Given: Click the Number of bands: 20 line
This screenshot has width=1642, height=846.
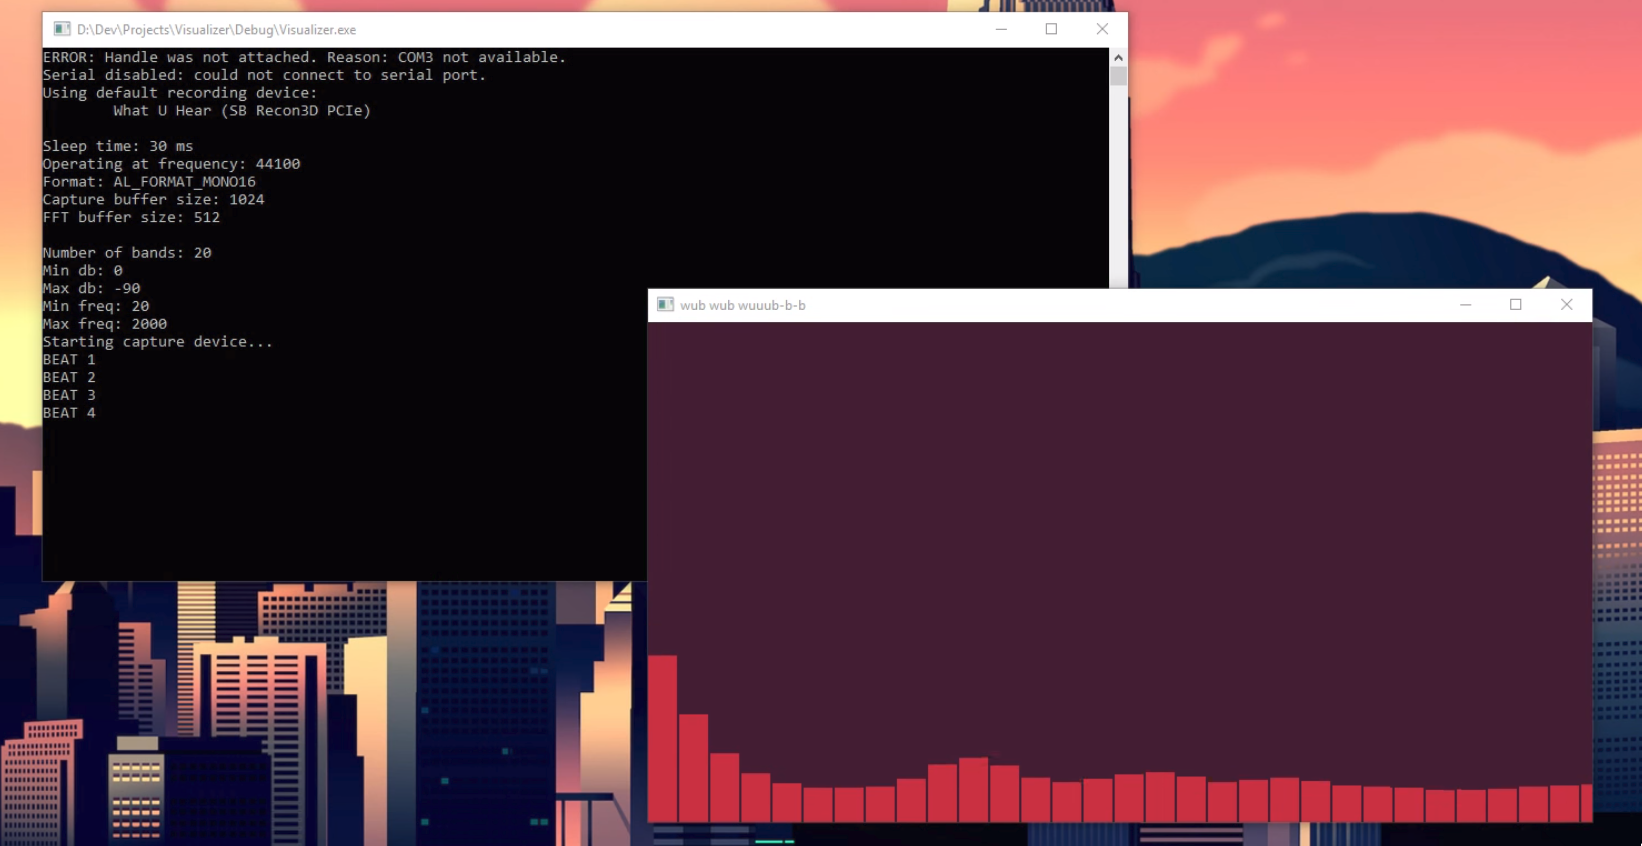Looking at the screenshot, I should click(x=127, y=253).
